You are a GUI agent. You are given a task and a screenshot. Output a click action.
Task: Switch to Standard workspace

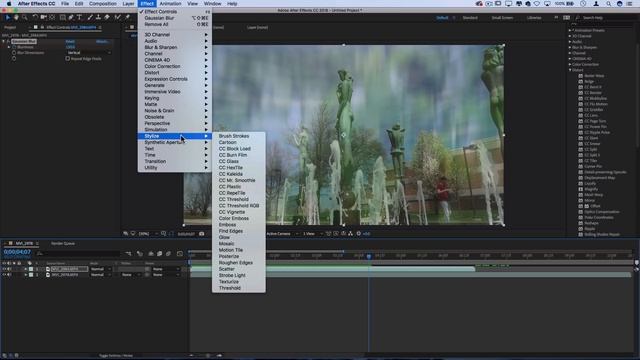(470, 18)
